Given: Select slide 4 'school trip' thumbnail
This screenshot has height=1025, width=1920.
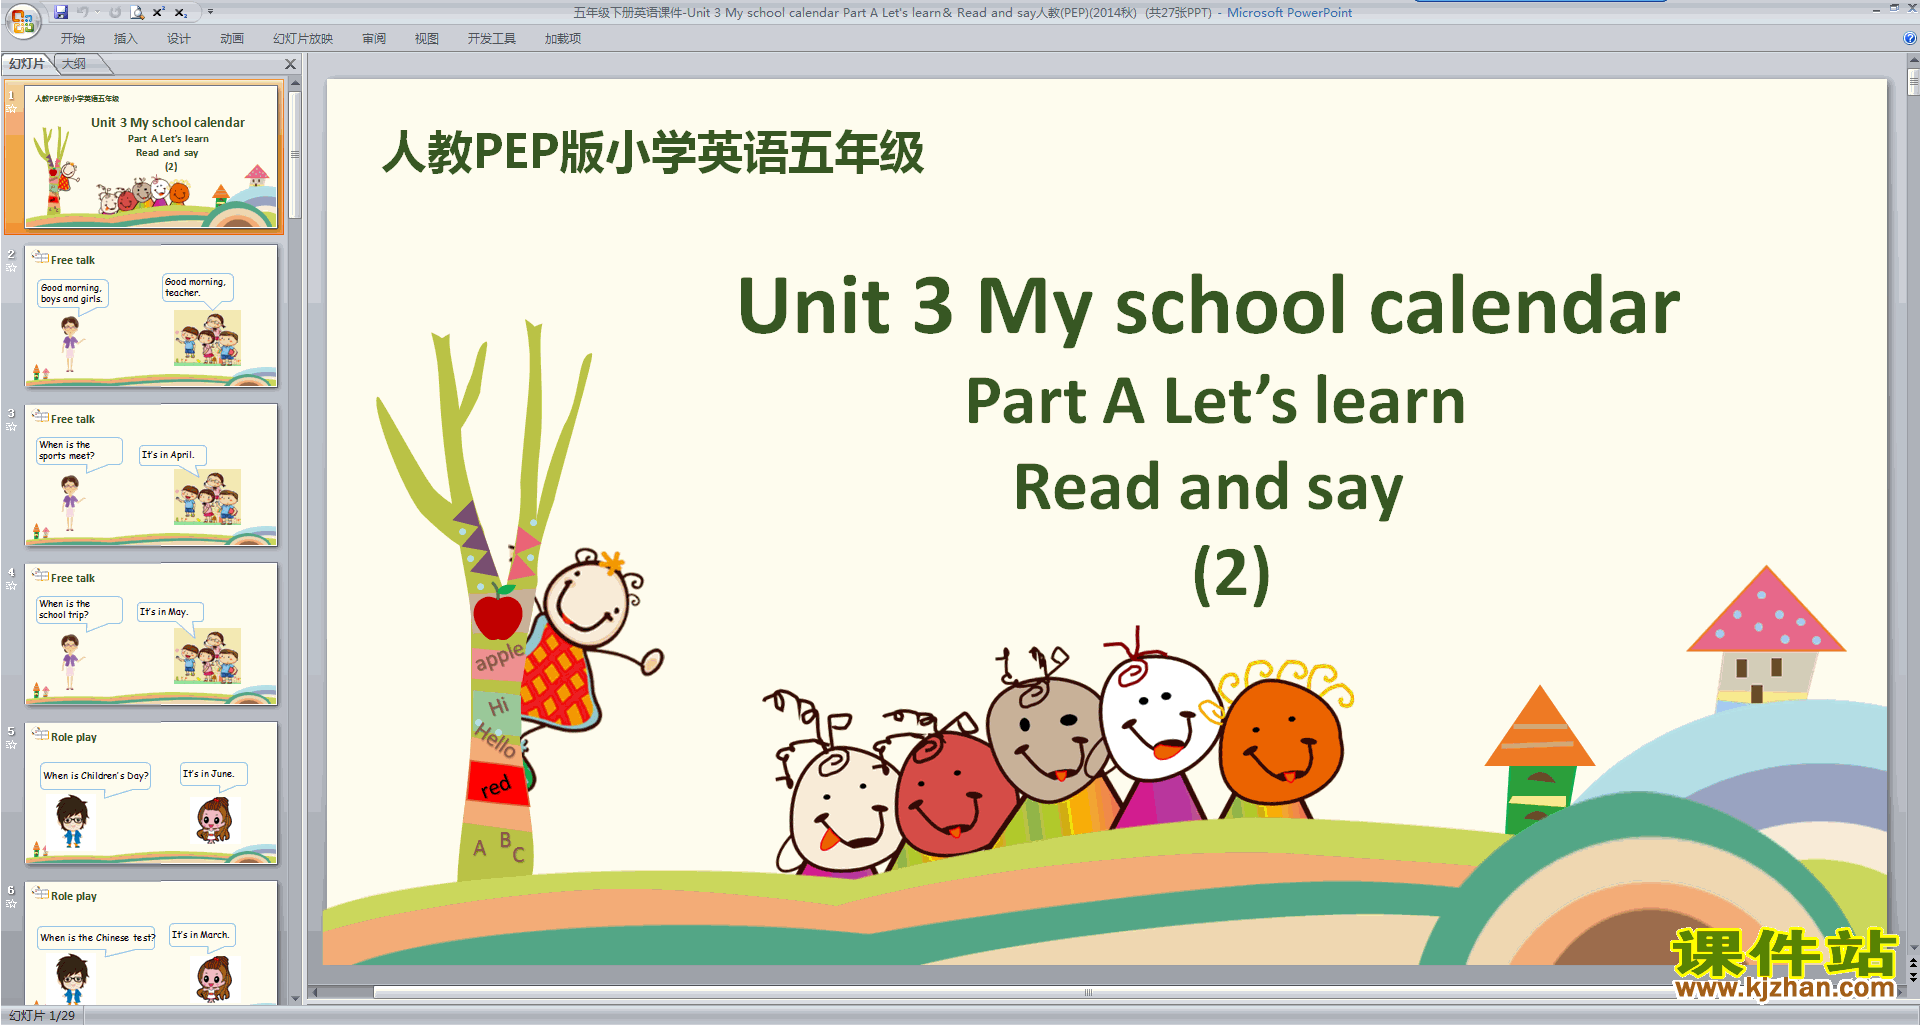Looking at the screenshot, I should coord(151,633).
